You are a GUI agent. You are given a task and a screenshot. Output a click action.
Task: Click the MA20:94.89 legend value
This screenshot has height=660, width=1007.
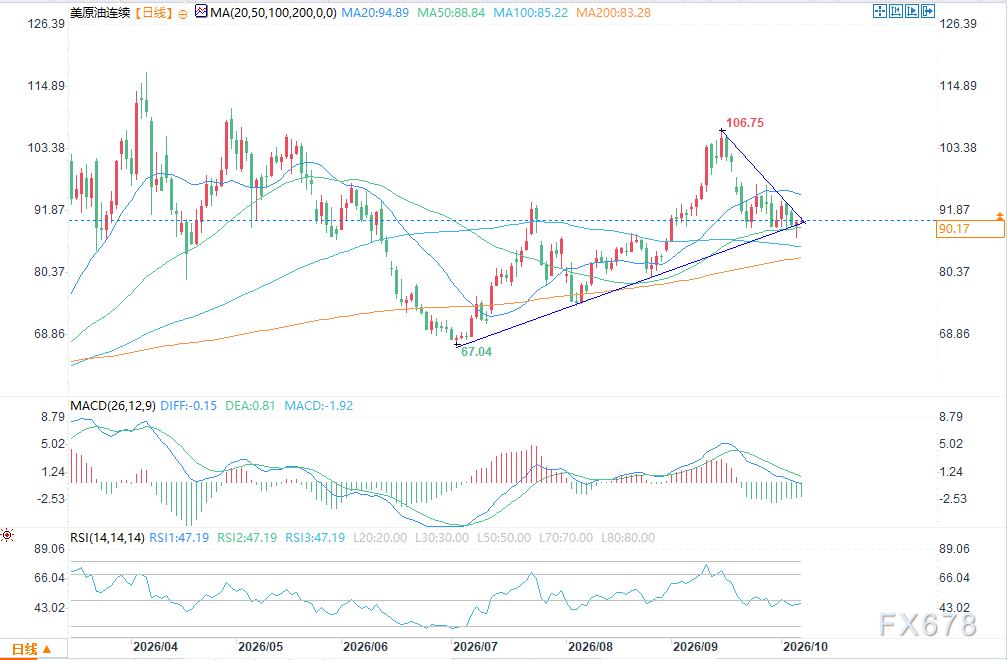[375, 12]
